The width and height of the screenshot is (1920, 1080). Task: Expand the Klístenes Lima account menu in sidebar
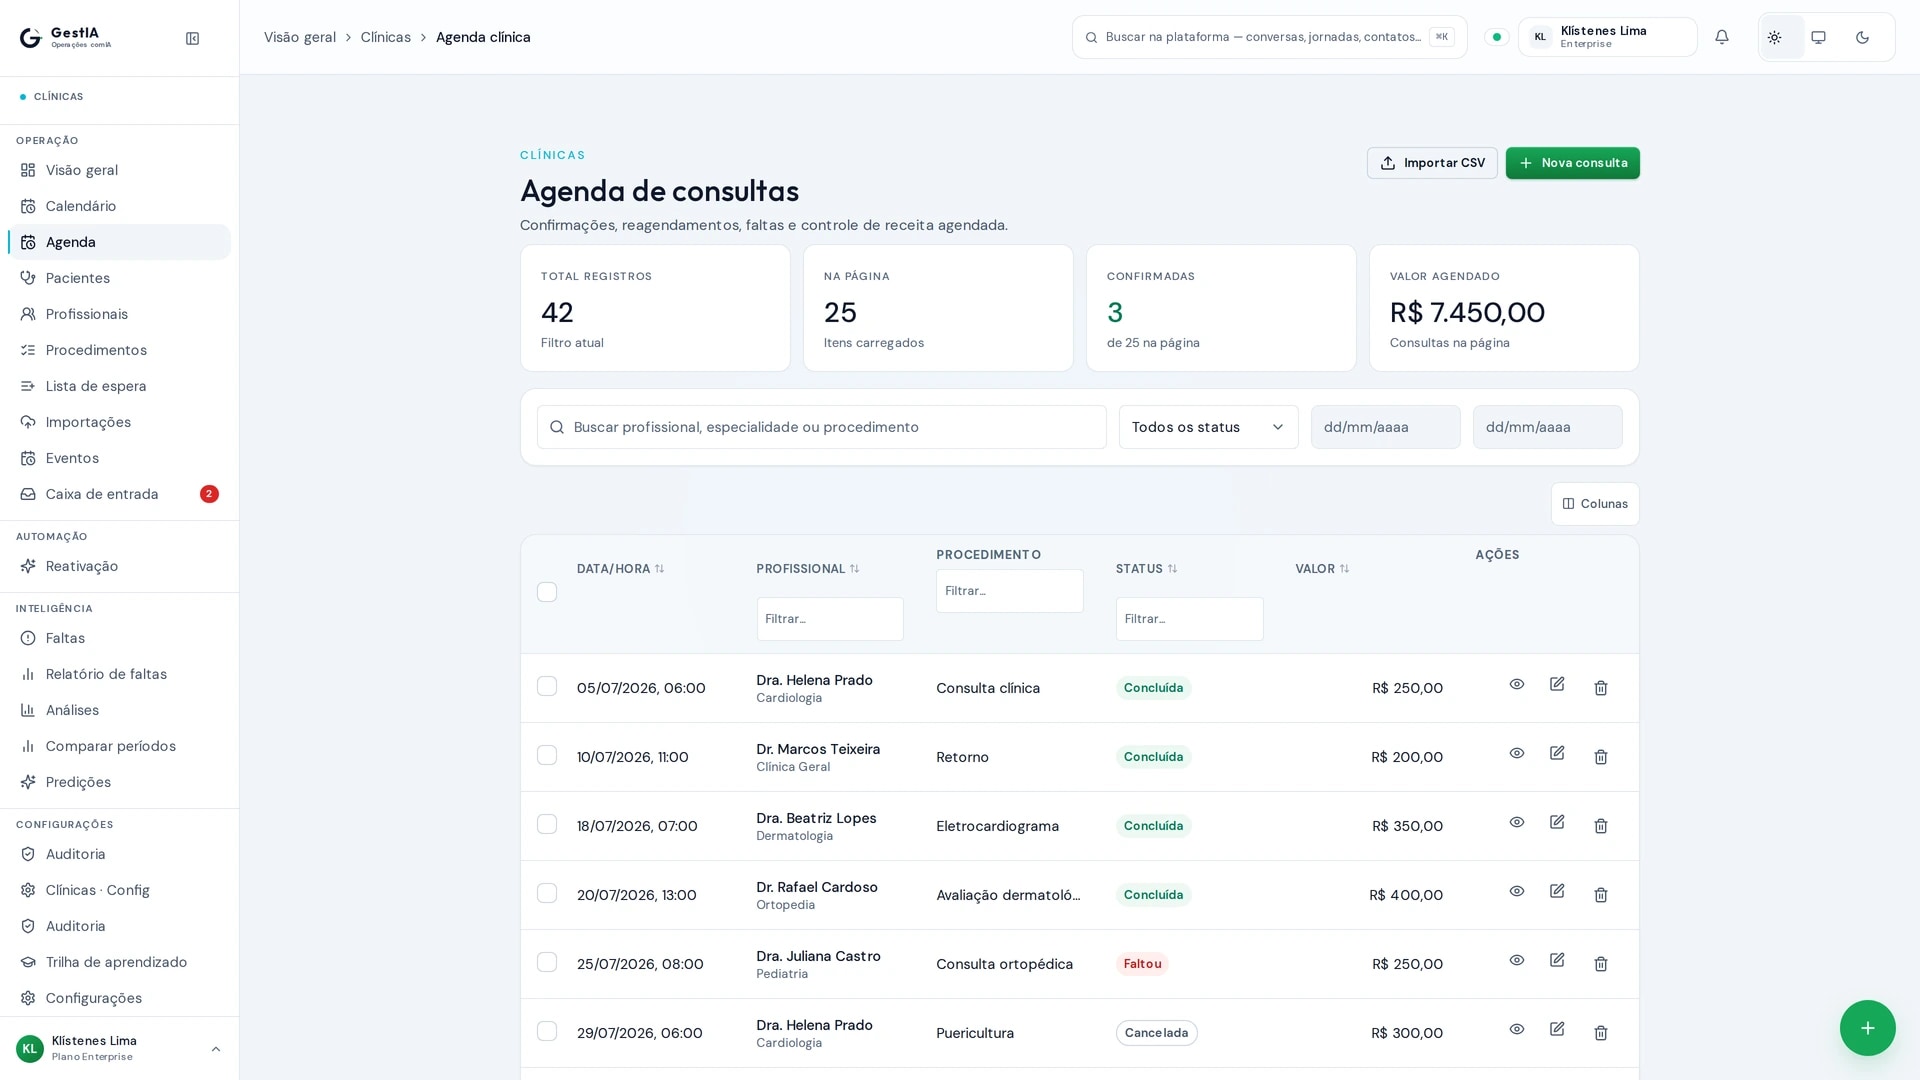pos(119,1048)
